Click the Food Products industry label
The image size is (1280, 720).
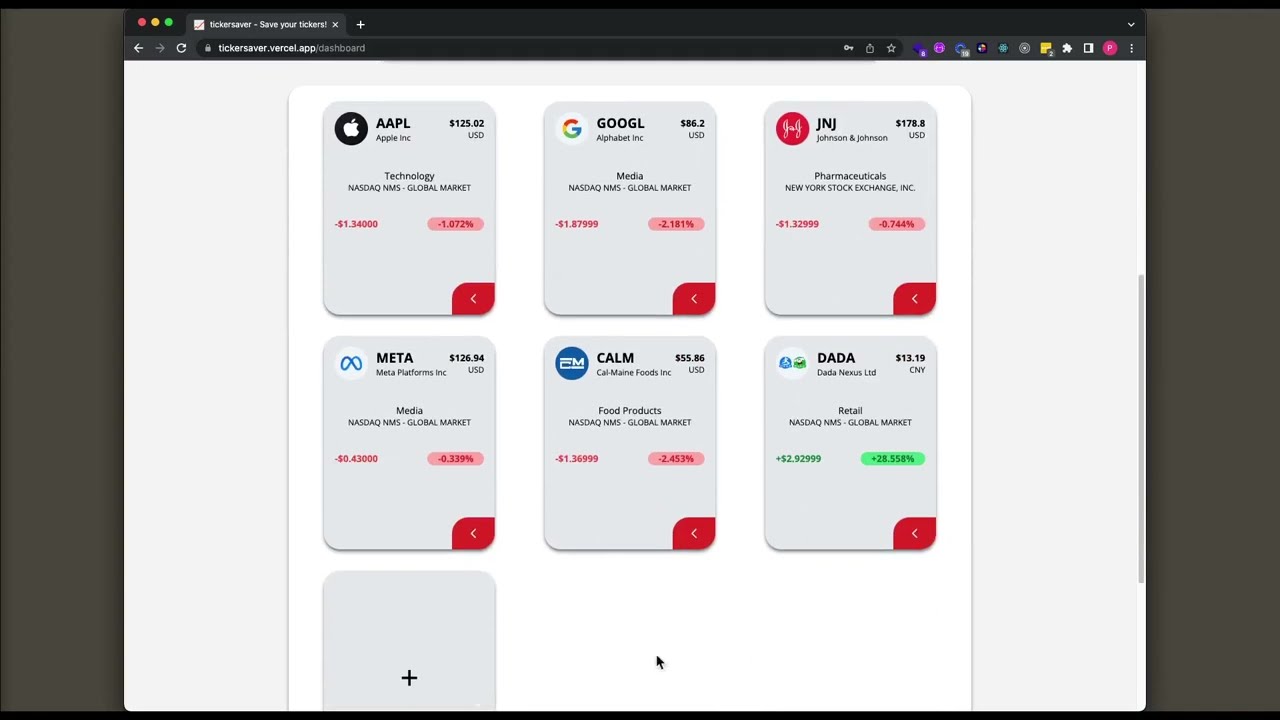(x=630, y=411)
